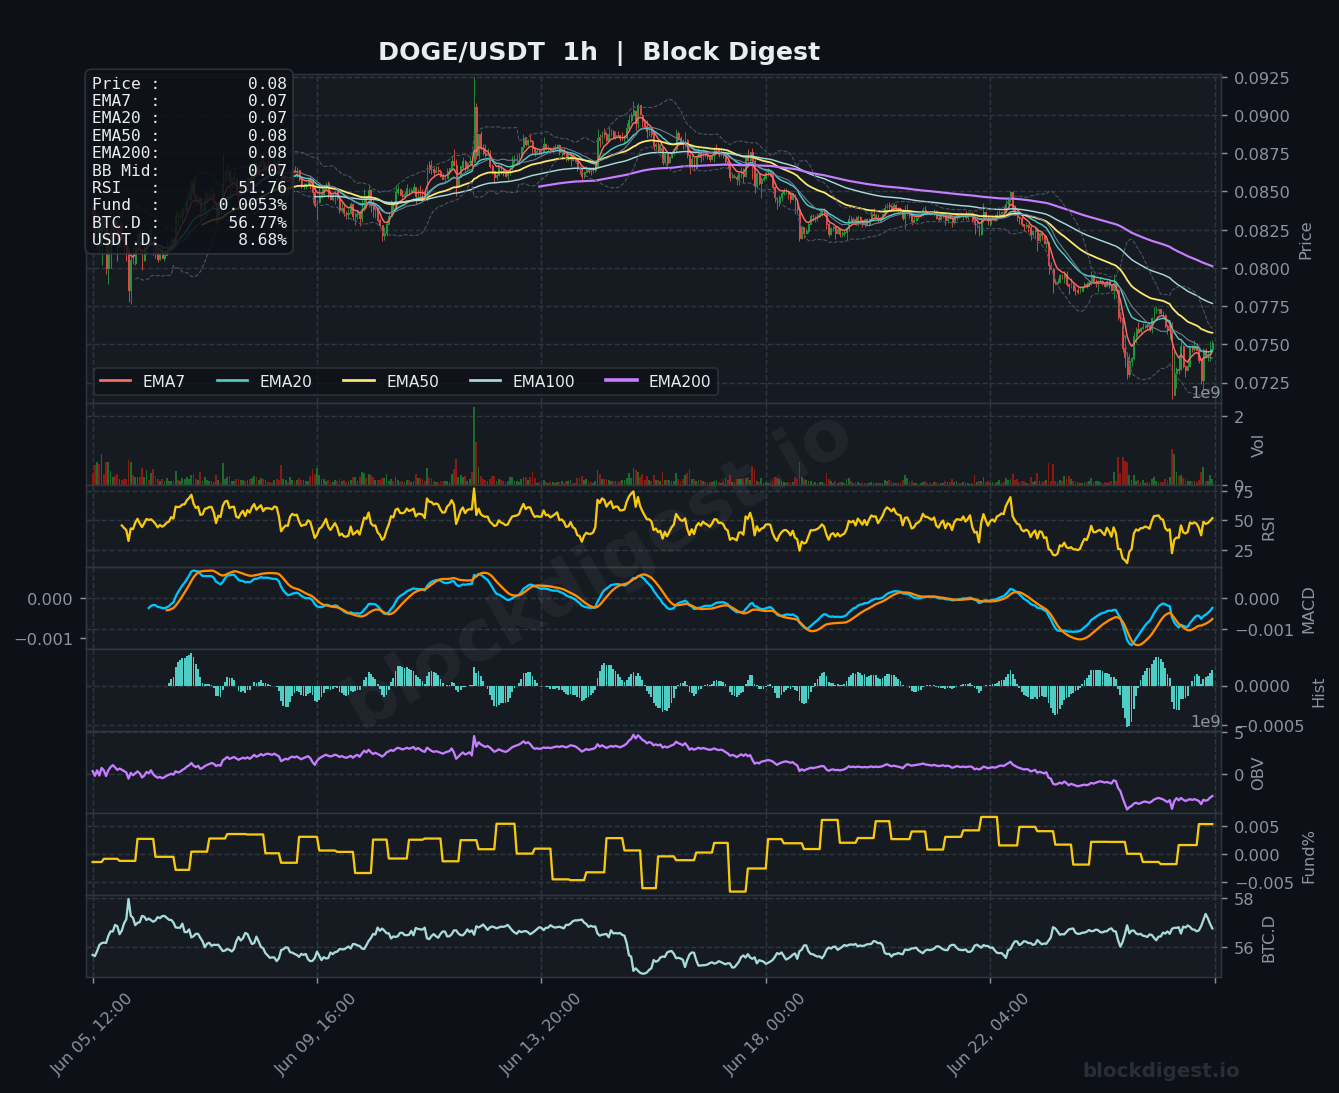Click the Fund% axis tick -0.005
1339x1093 pixels.
point(1263,883)
